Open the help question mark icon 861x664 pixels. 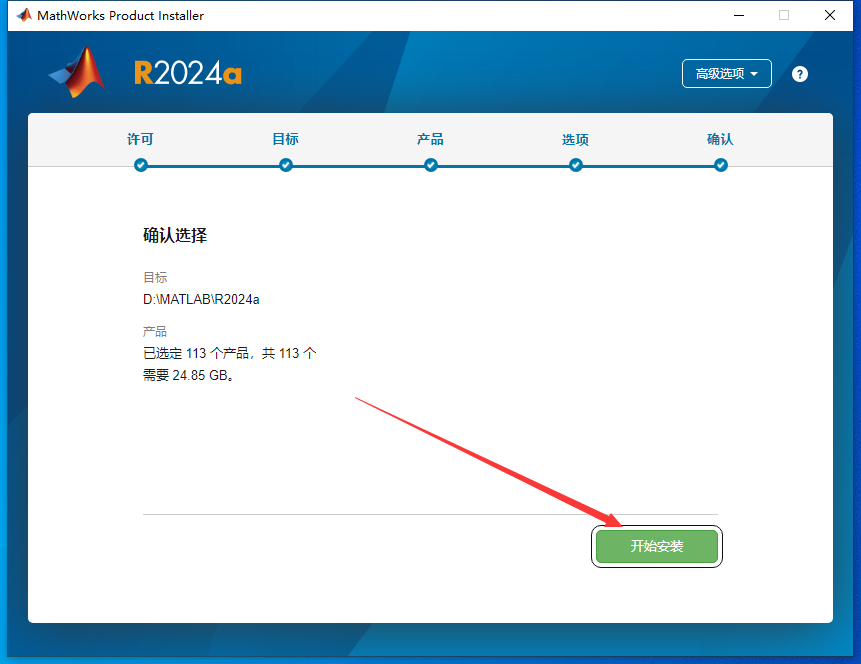799,73
